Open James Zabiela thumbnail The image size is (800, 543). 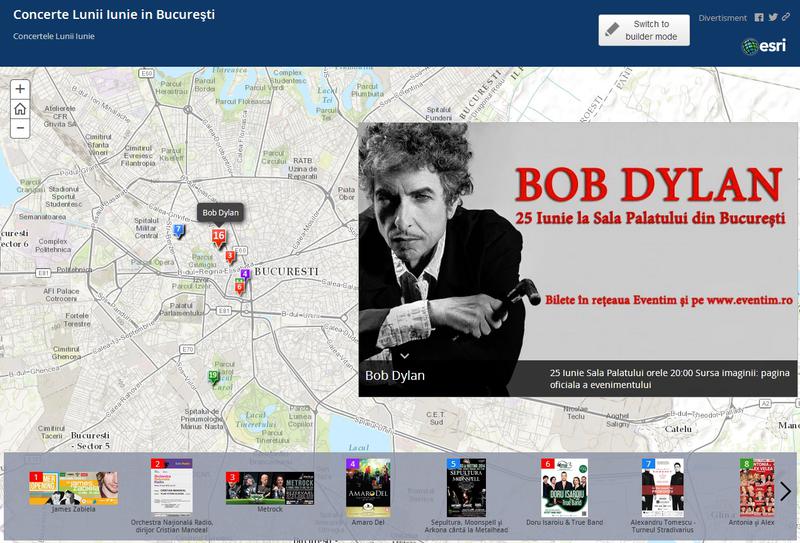(73, 488)
